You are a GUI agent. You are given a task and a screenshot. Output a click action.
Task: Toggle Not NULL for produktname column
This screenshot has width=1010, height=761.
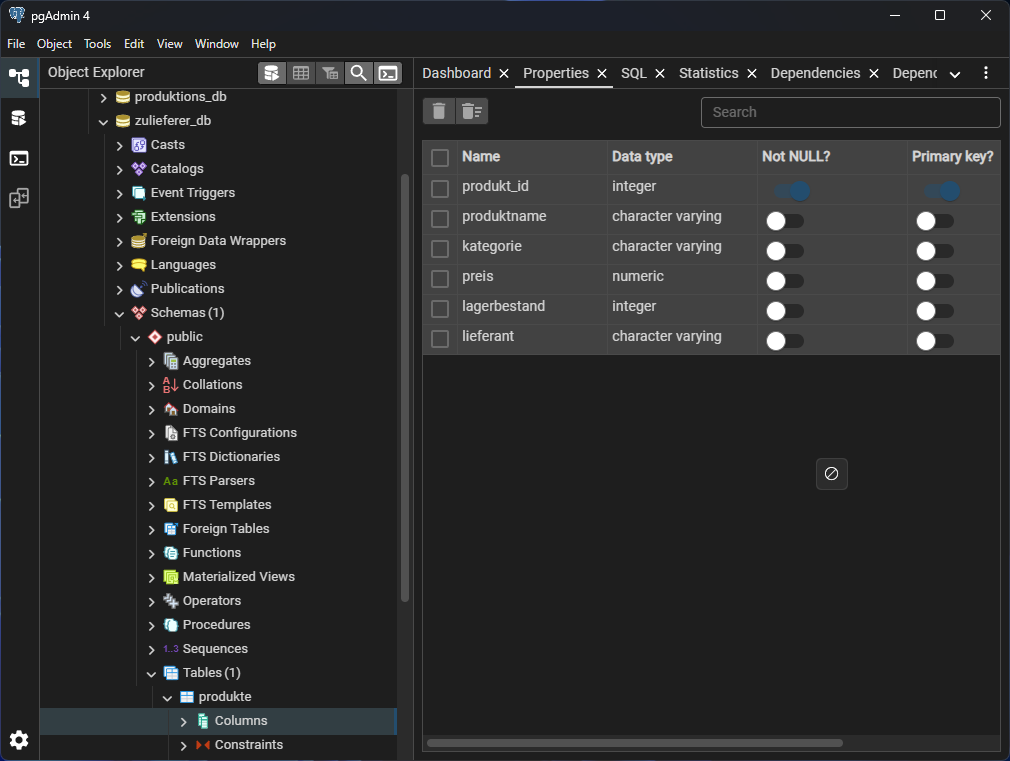(x=785, y=221)
